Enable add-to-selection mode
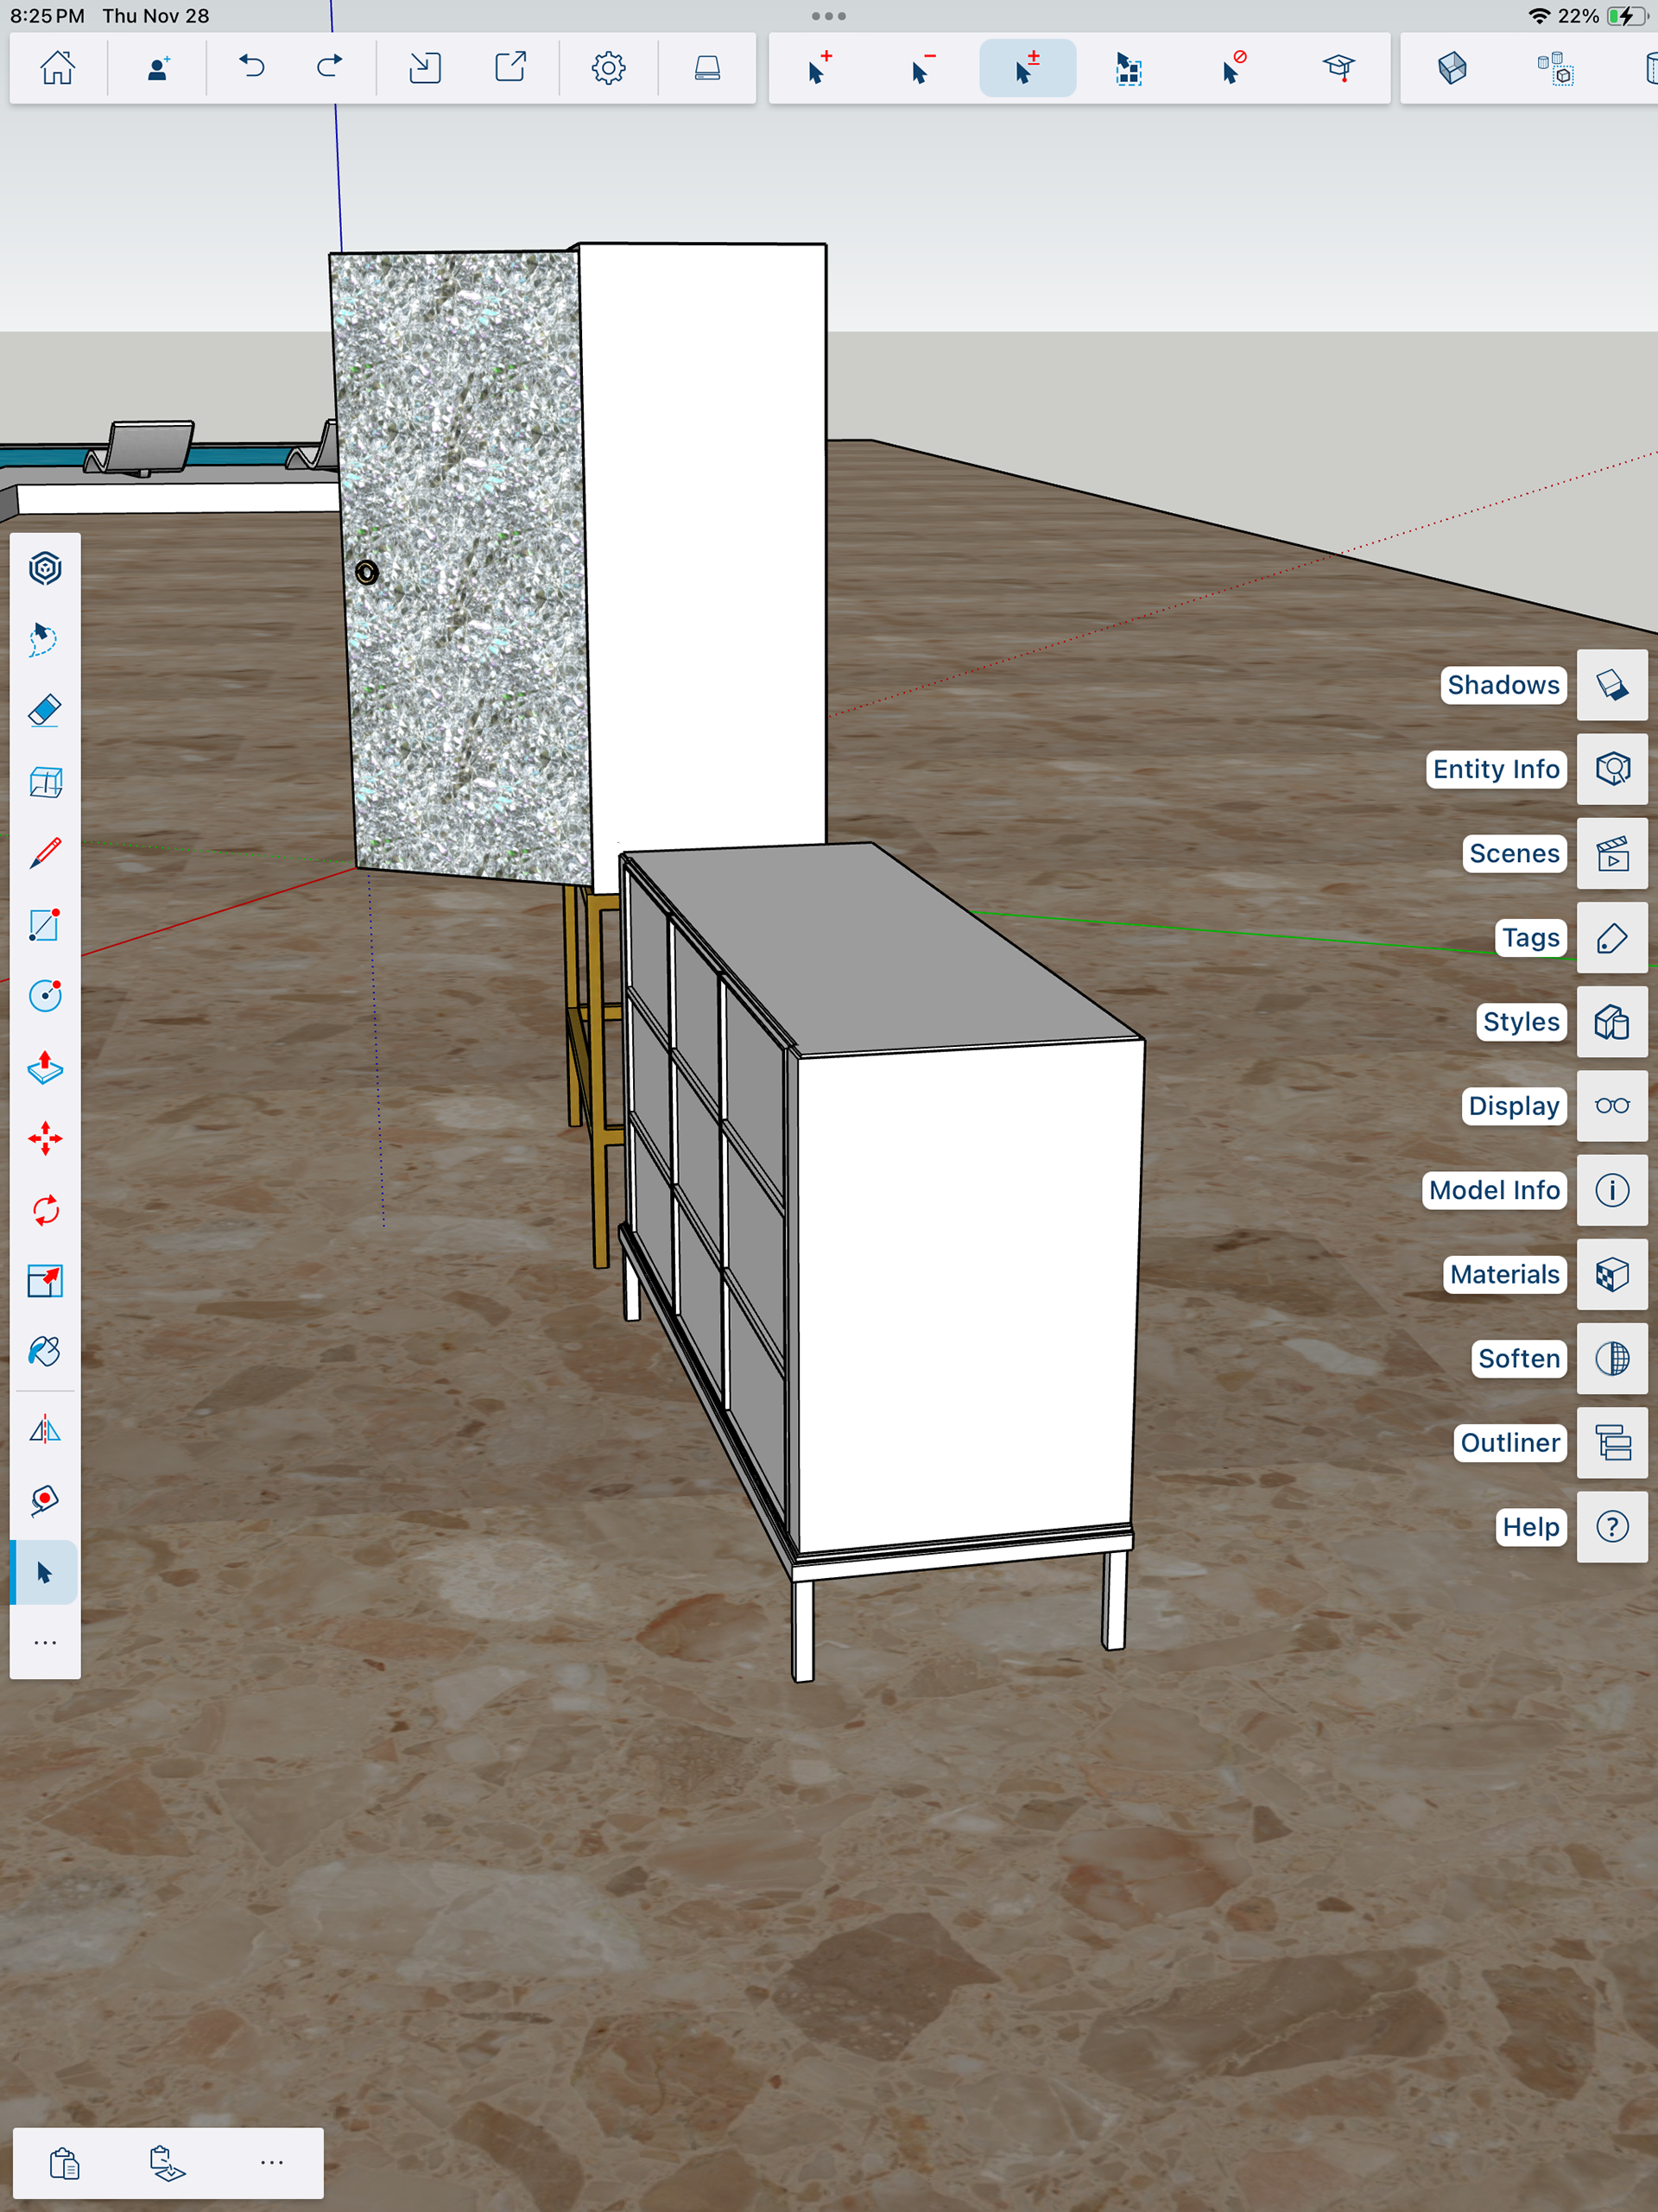Screen dimensions: 1658x2212 point(819,68)
